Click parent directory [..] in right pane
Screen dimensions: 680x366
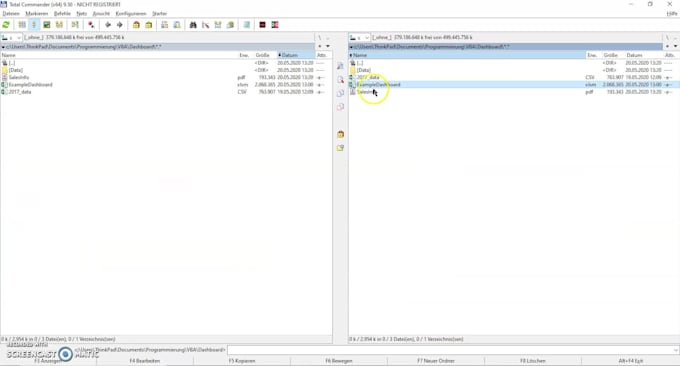coord(360,63)
